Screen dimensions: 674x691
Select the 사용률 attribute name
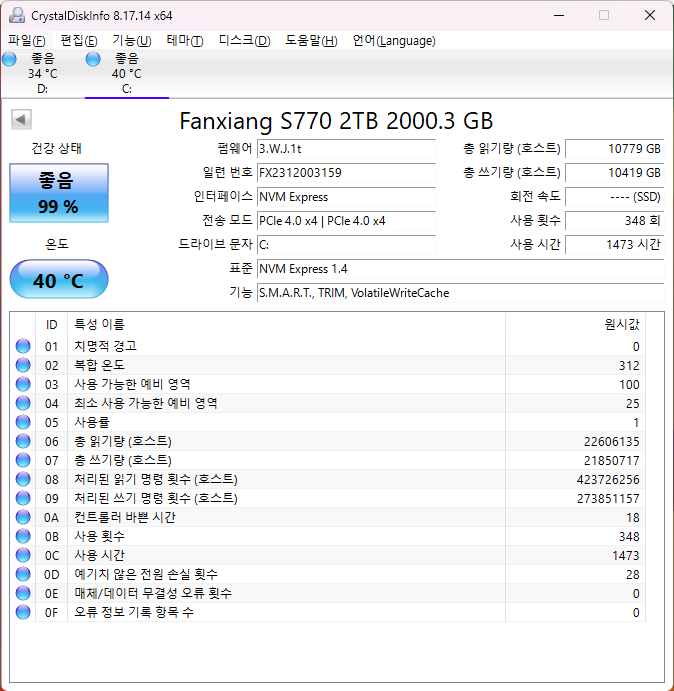(92, 422)
